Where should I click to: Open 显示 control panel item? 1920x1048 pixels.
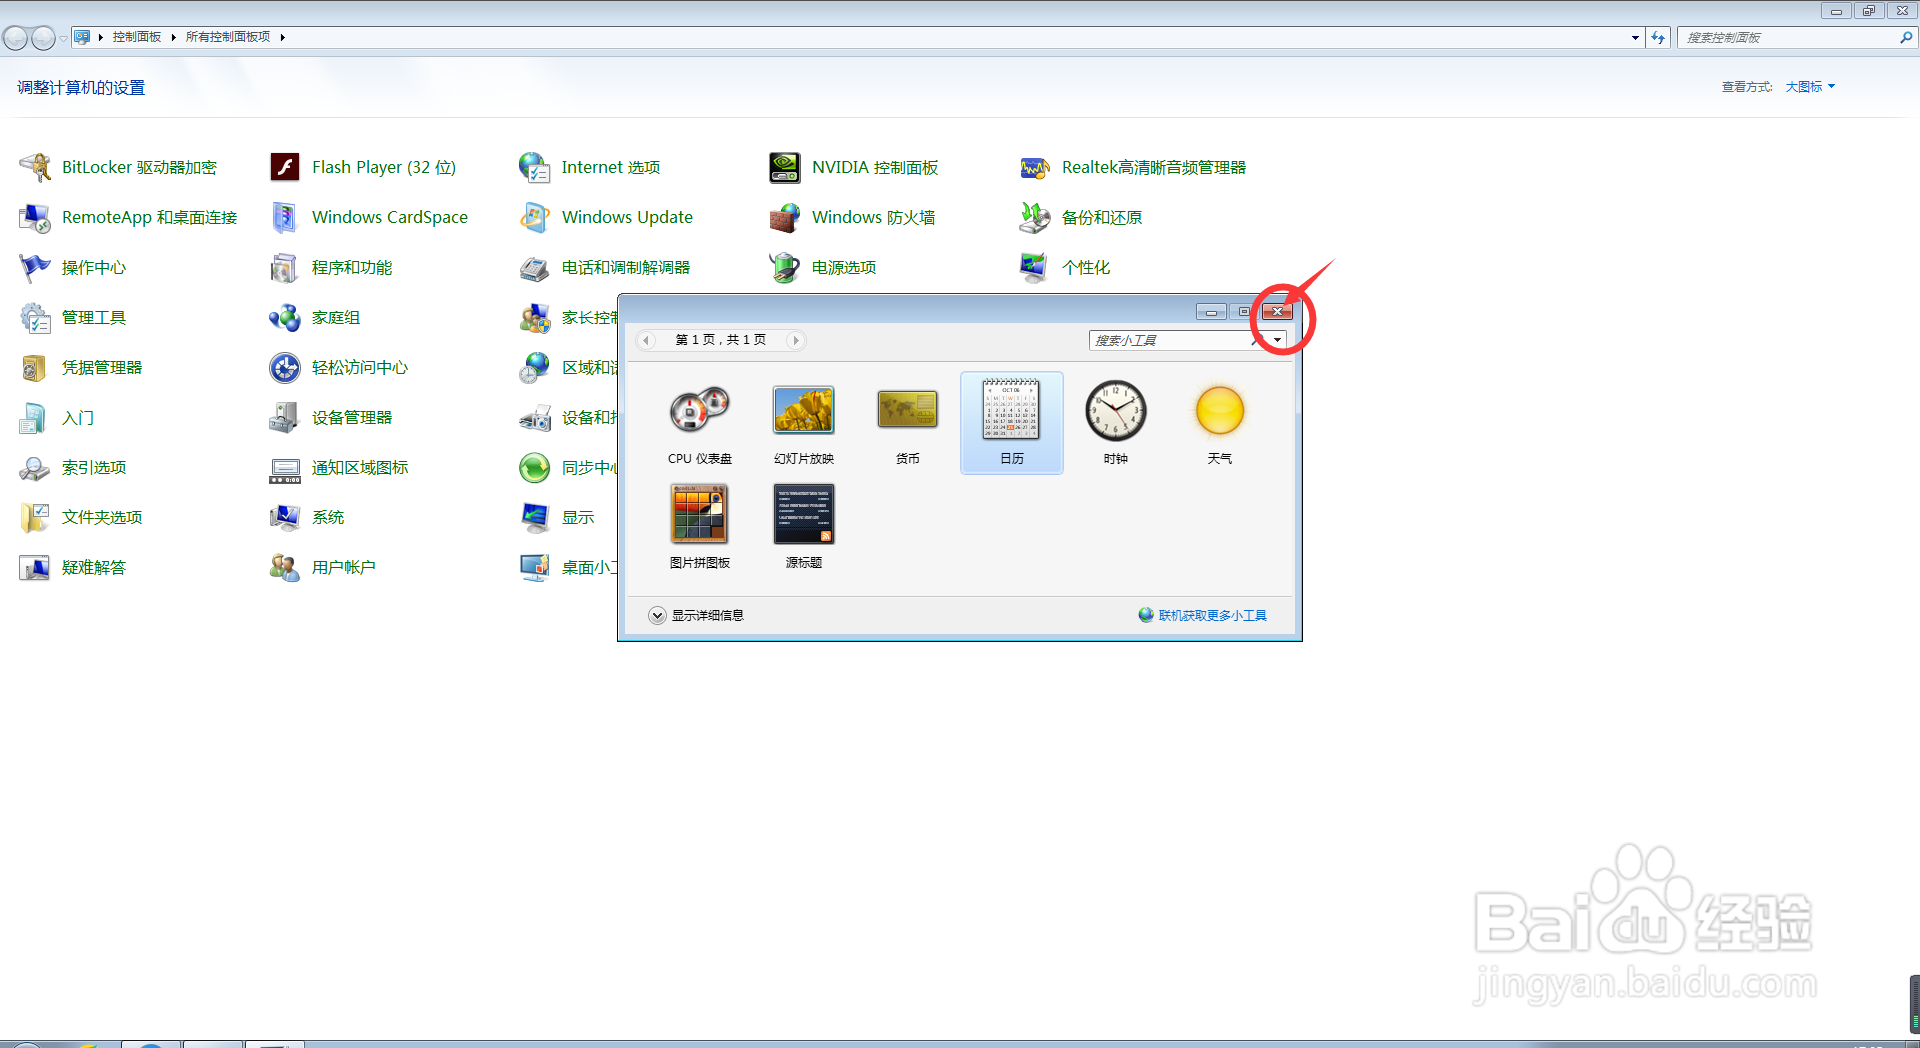click(557, 517)
